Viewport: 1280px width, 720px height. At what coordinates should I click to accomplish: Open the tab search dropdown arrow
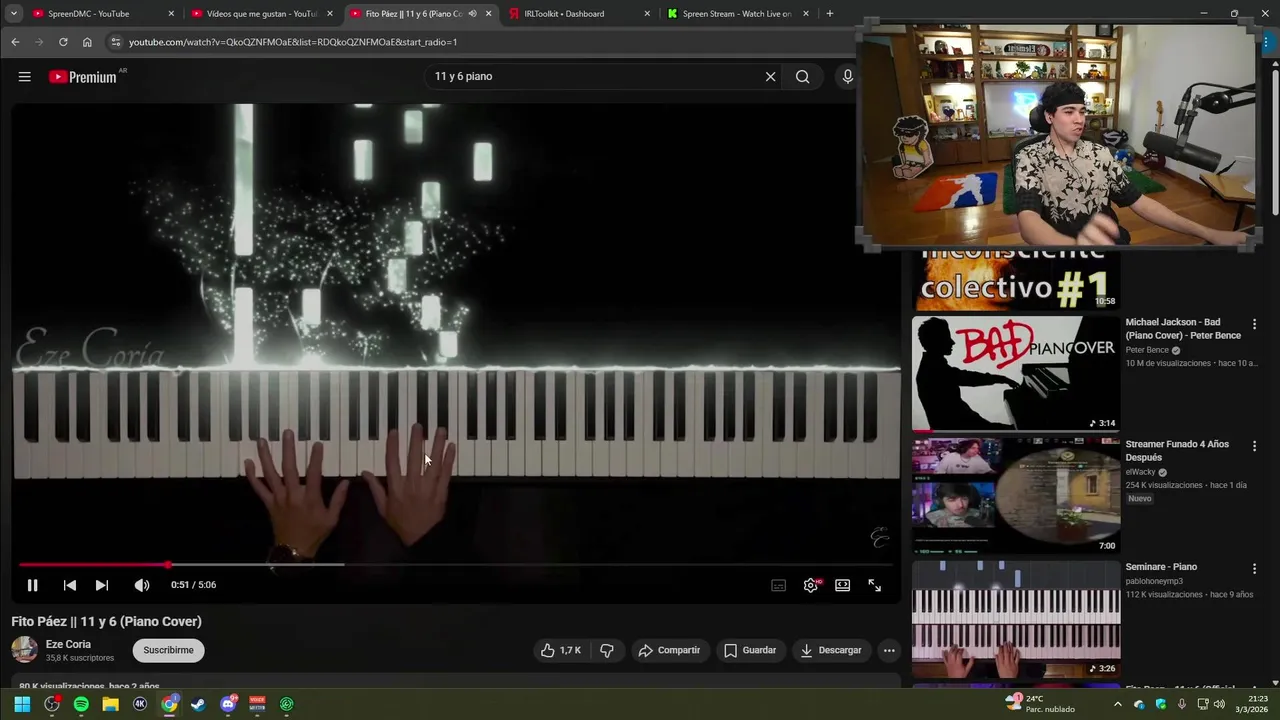(x=13, y=14)
